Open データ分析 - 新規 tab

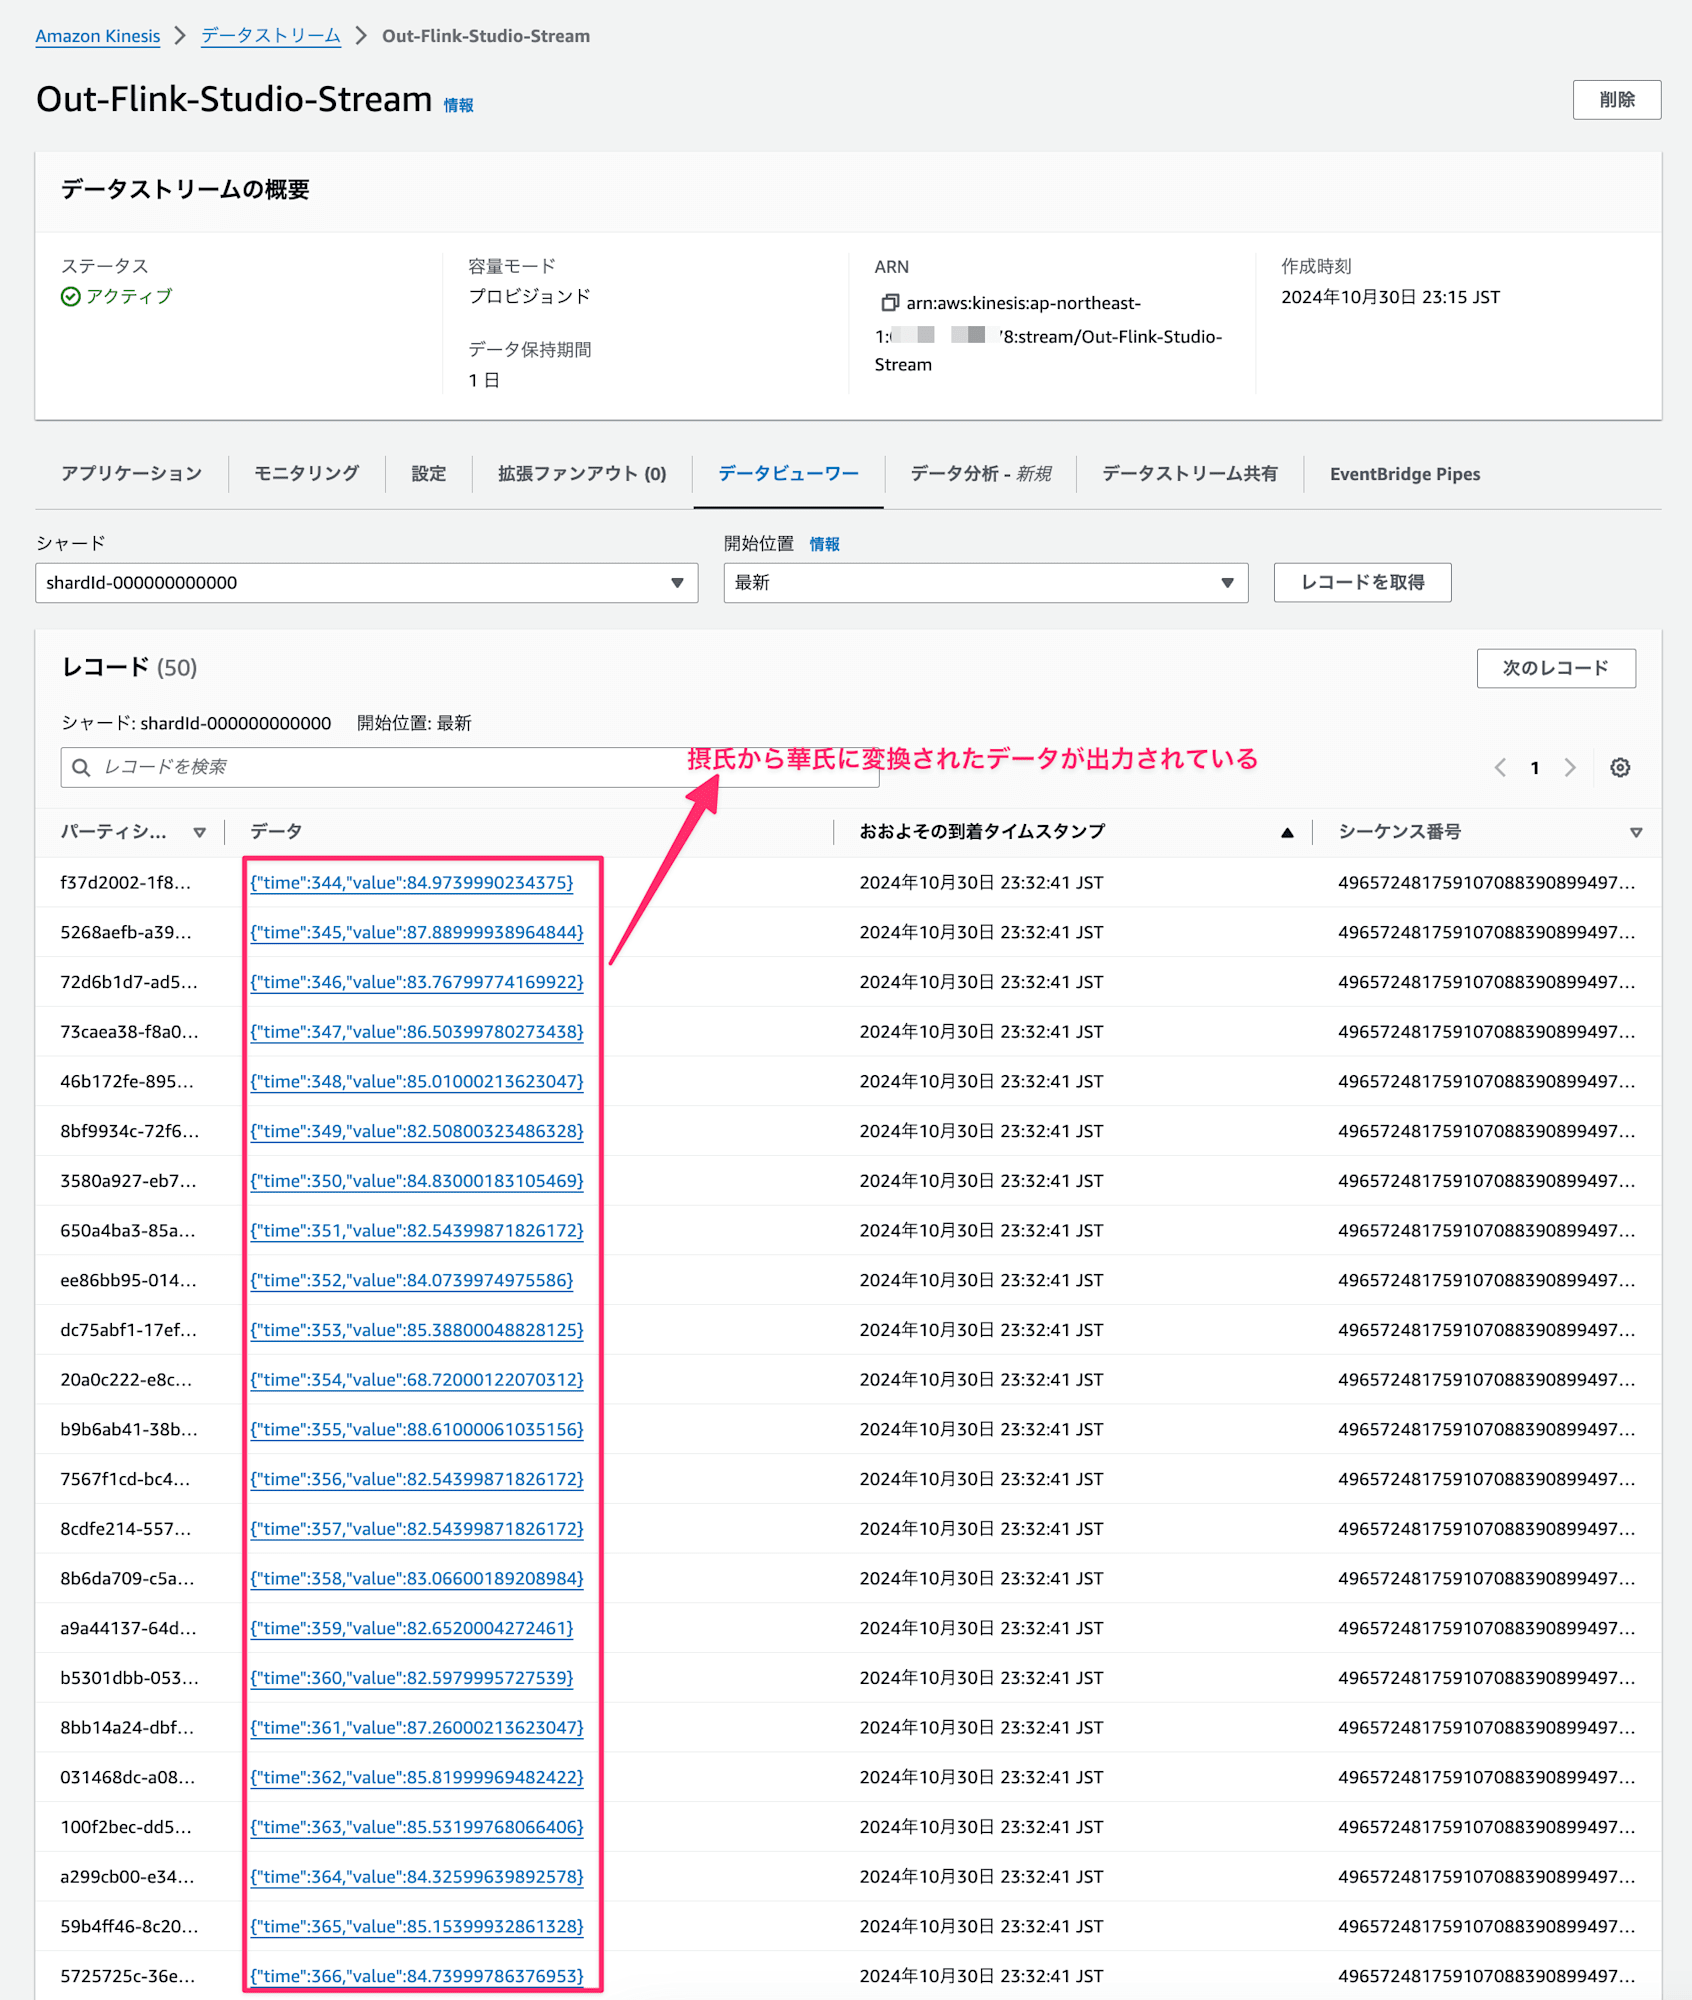[x=980, y=474]
